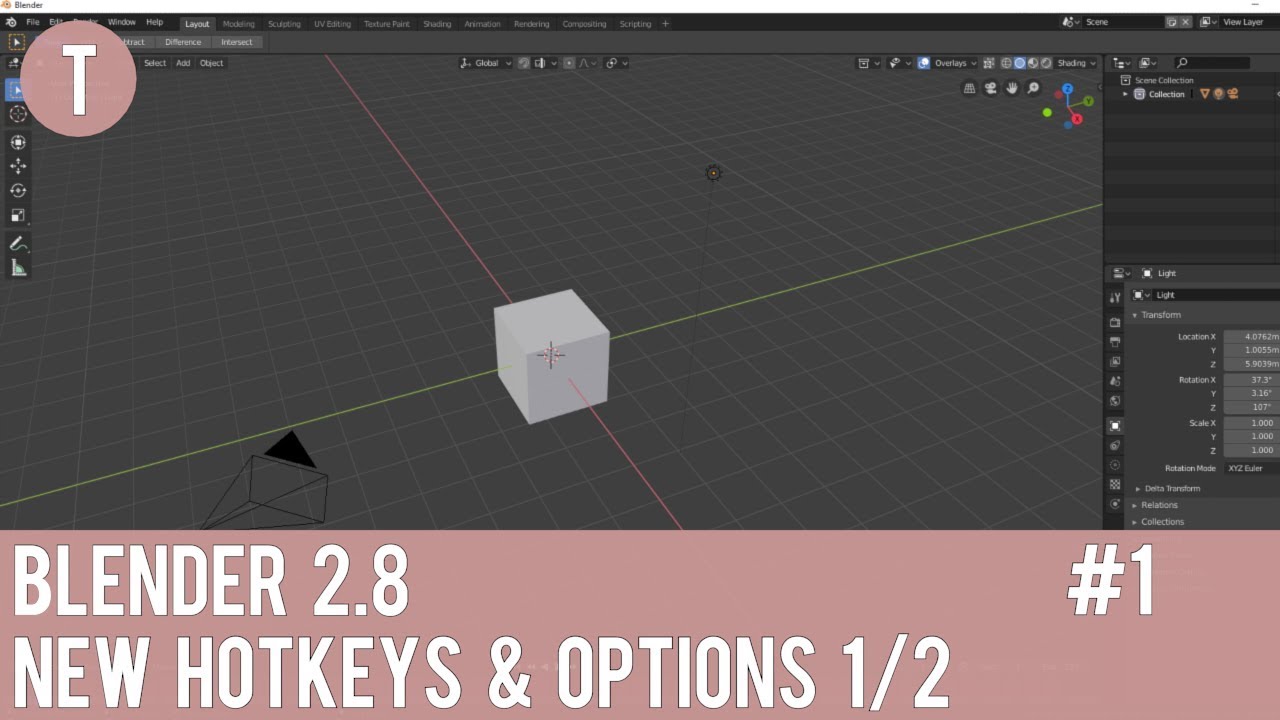Expand the Collections panel
The height and width of the screenshot is (720, 1280).
(1158, 522)
